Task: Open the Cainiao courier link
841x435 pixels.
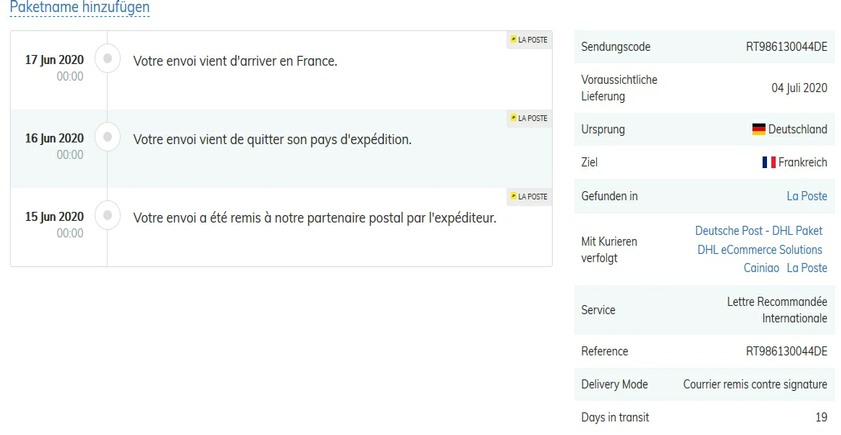Action: [x=760, y=268]
